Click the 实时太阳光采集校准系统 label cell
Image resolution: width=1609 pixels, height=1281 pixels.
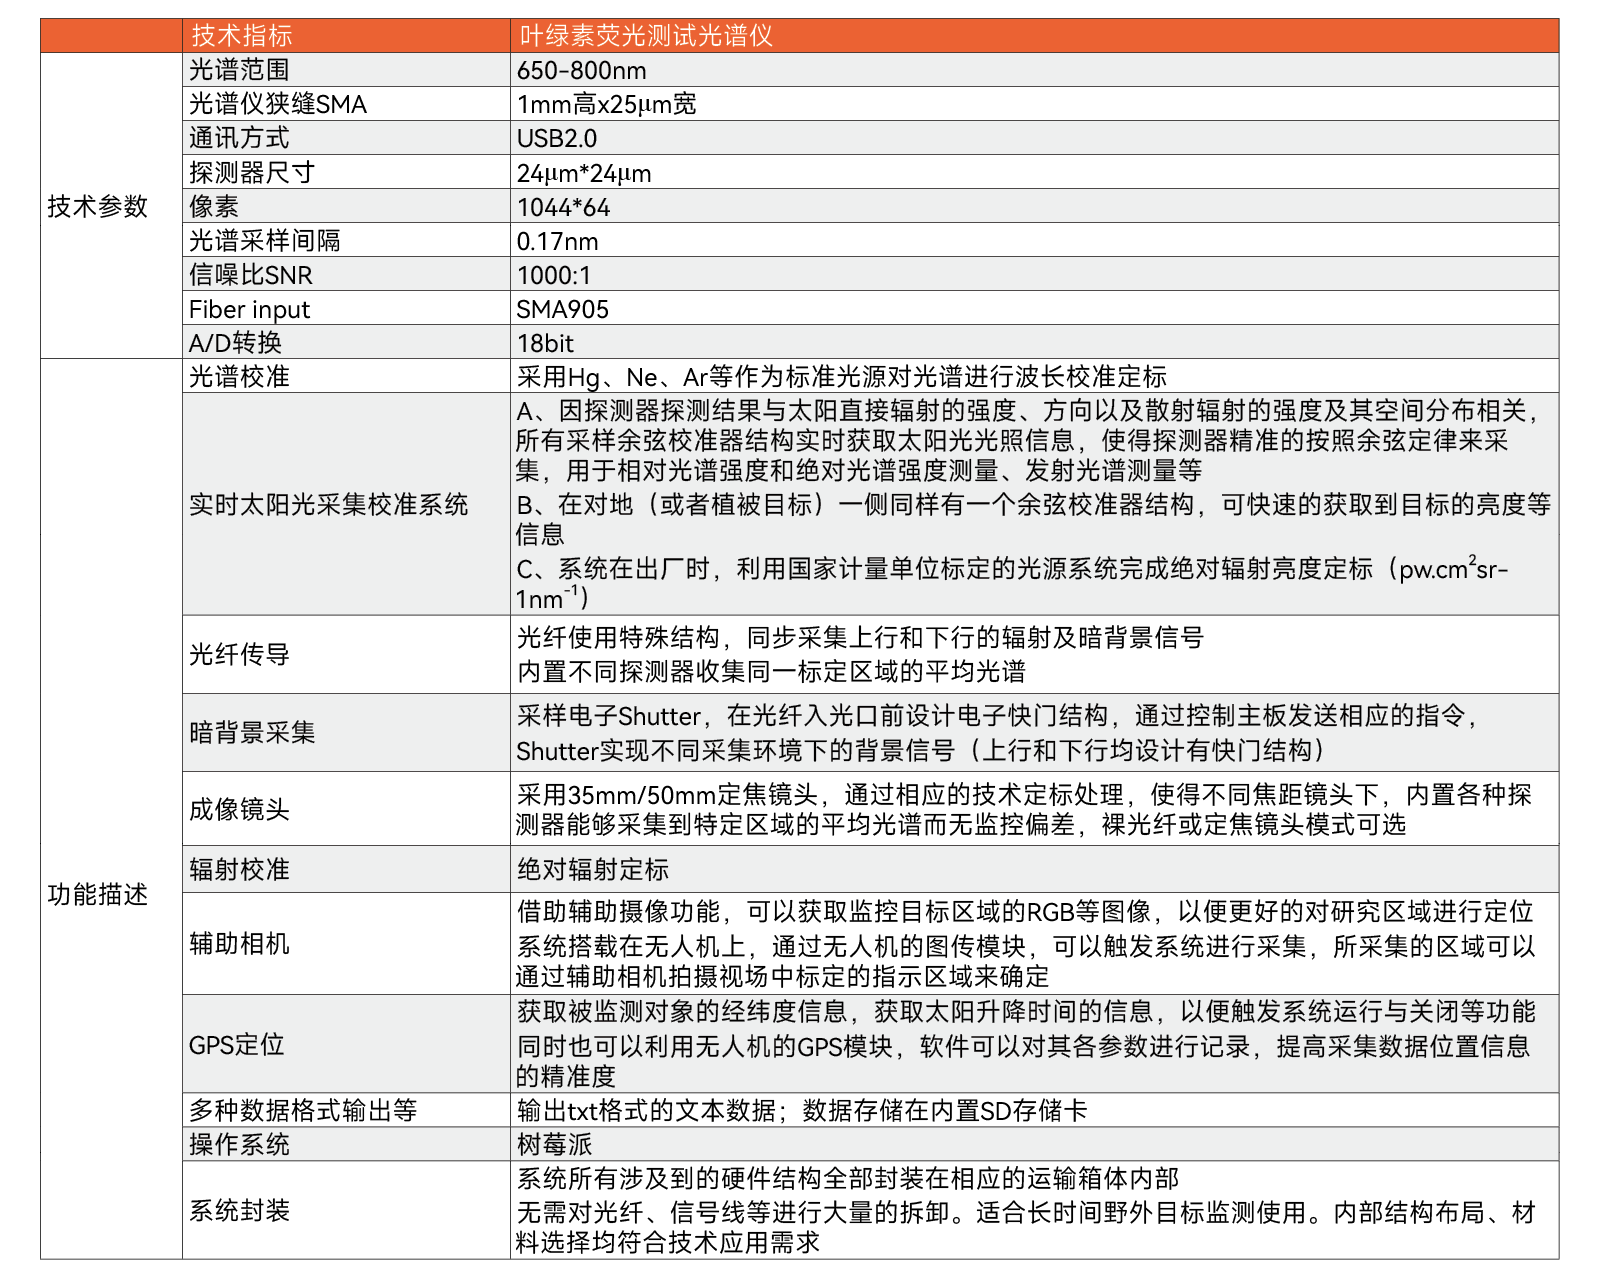[328, 505]
